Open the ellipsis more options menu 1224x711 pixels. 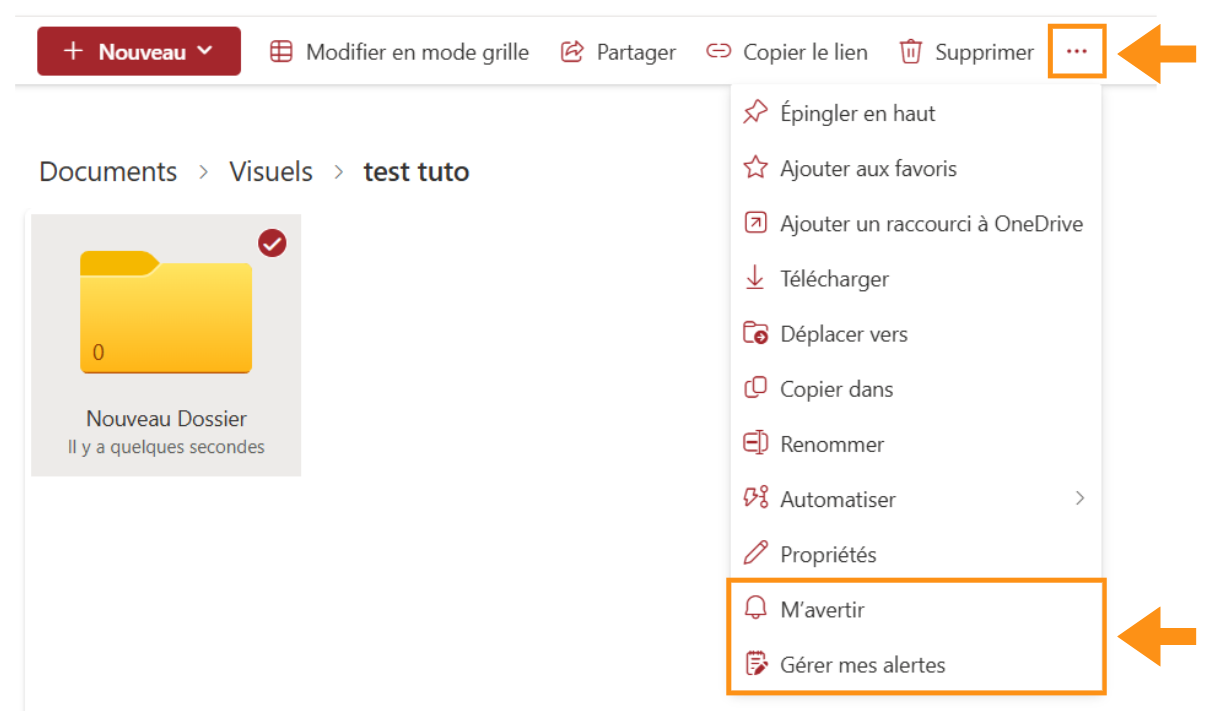[x=1076, y=51]
